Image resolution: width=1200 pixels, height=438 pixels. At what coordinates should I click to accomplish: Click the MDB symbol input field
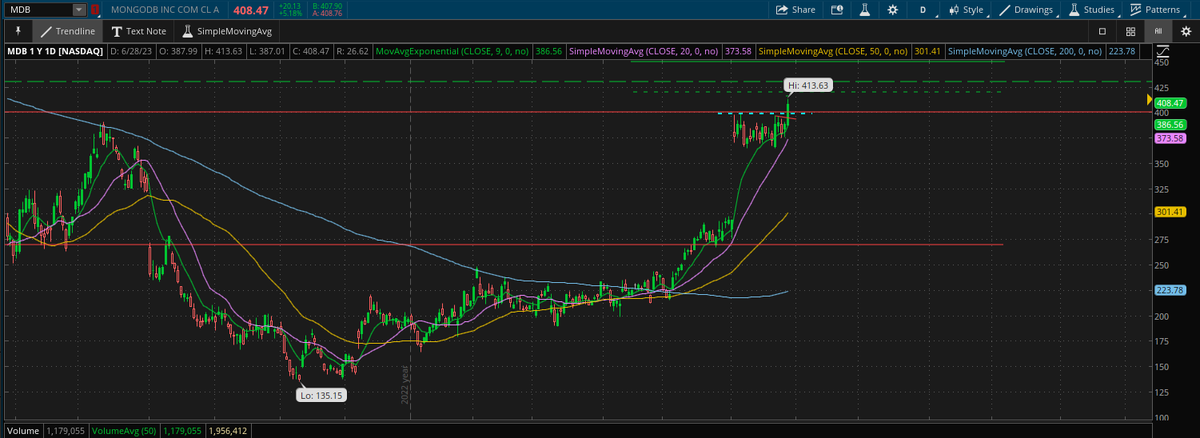click(39, 9)
